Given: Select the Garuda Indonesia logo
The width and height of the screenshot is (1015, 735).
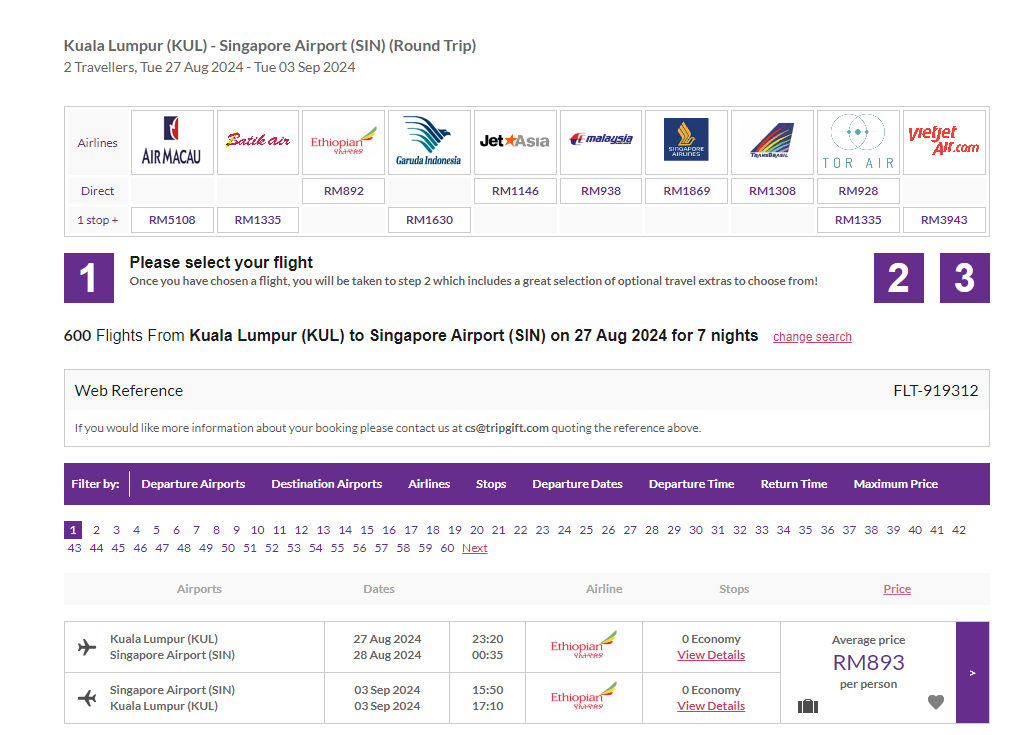Looking at the screenshot, I should pos(429,142).
